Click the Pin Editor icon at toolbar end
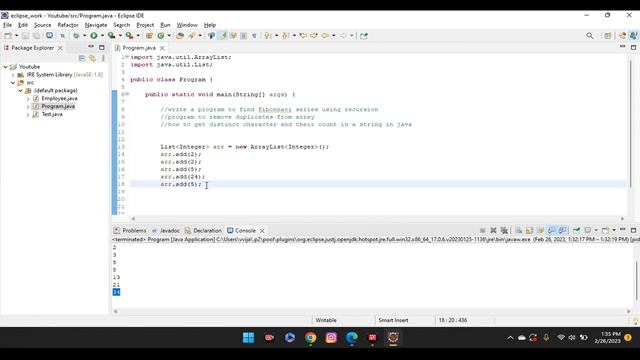The image size is (640, 360). coord(364,36)
